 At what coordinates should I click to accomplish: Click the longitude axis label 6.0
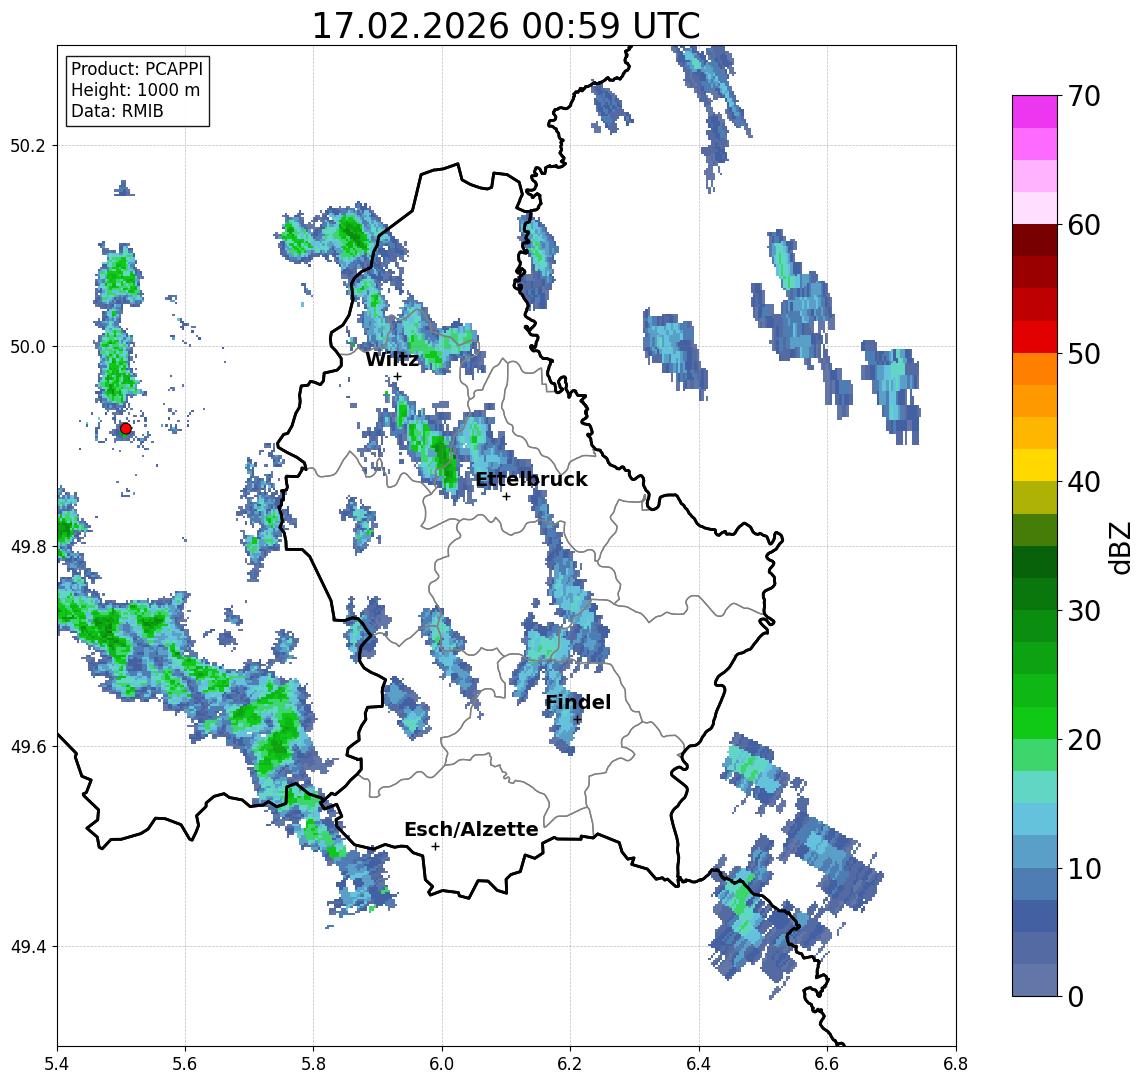[442, 1064]
